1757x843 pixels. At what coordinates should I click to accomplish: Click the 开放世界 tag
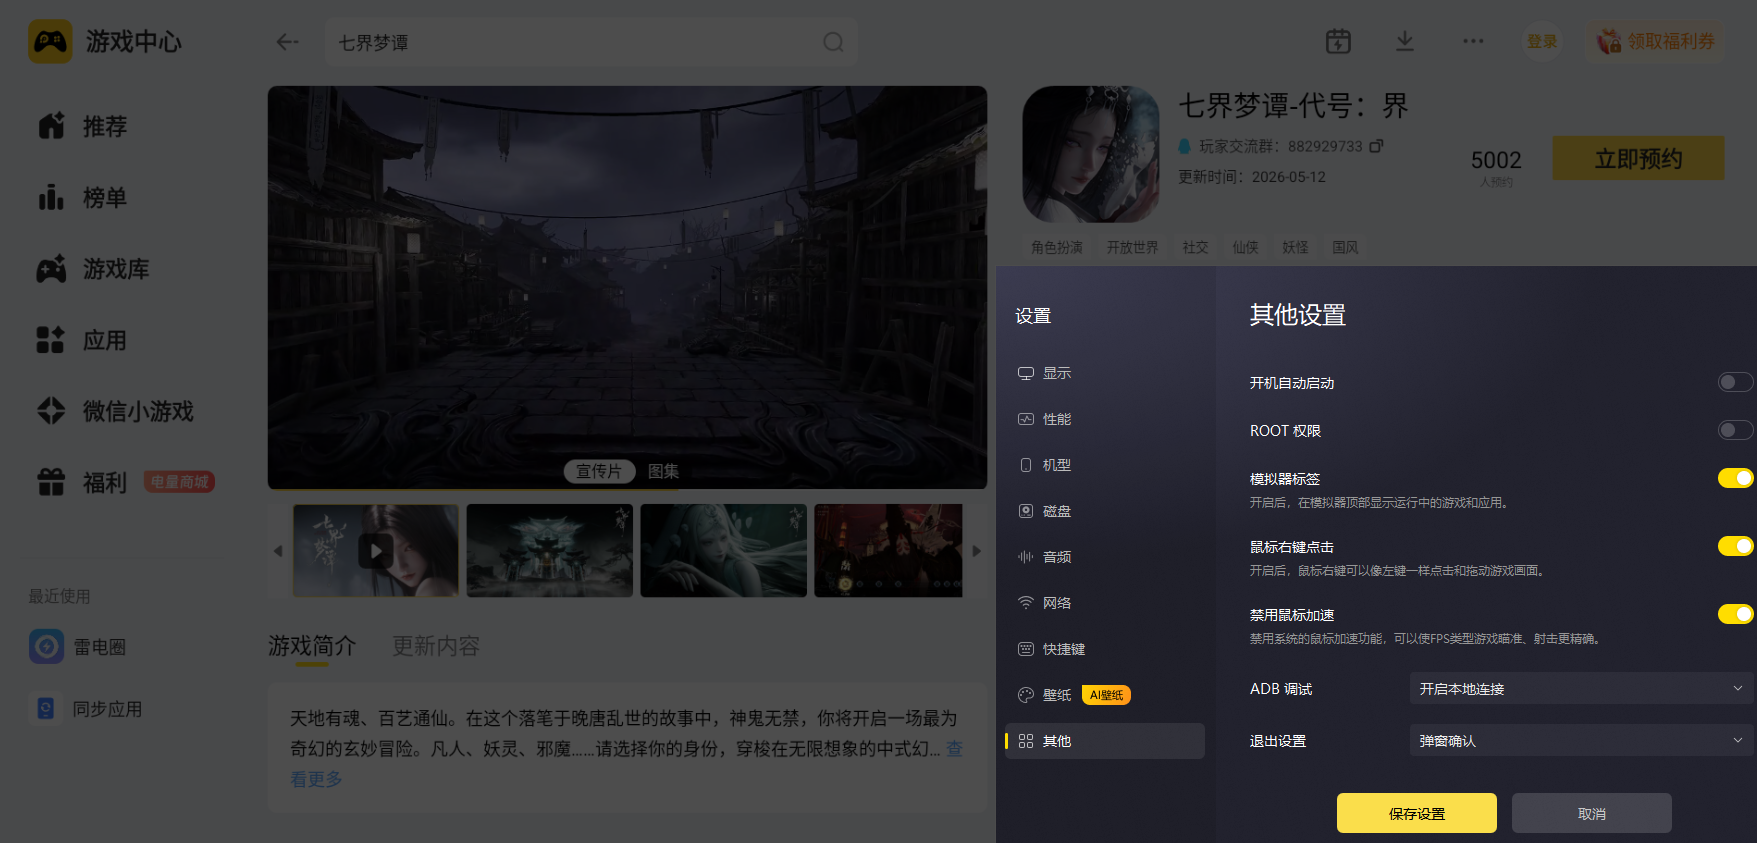click(x=1132, y=247)
